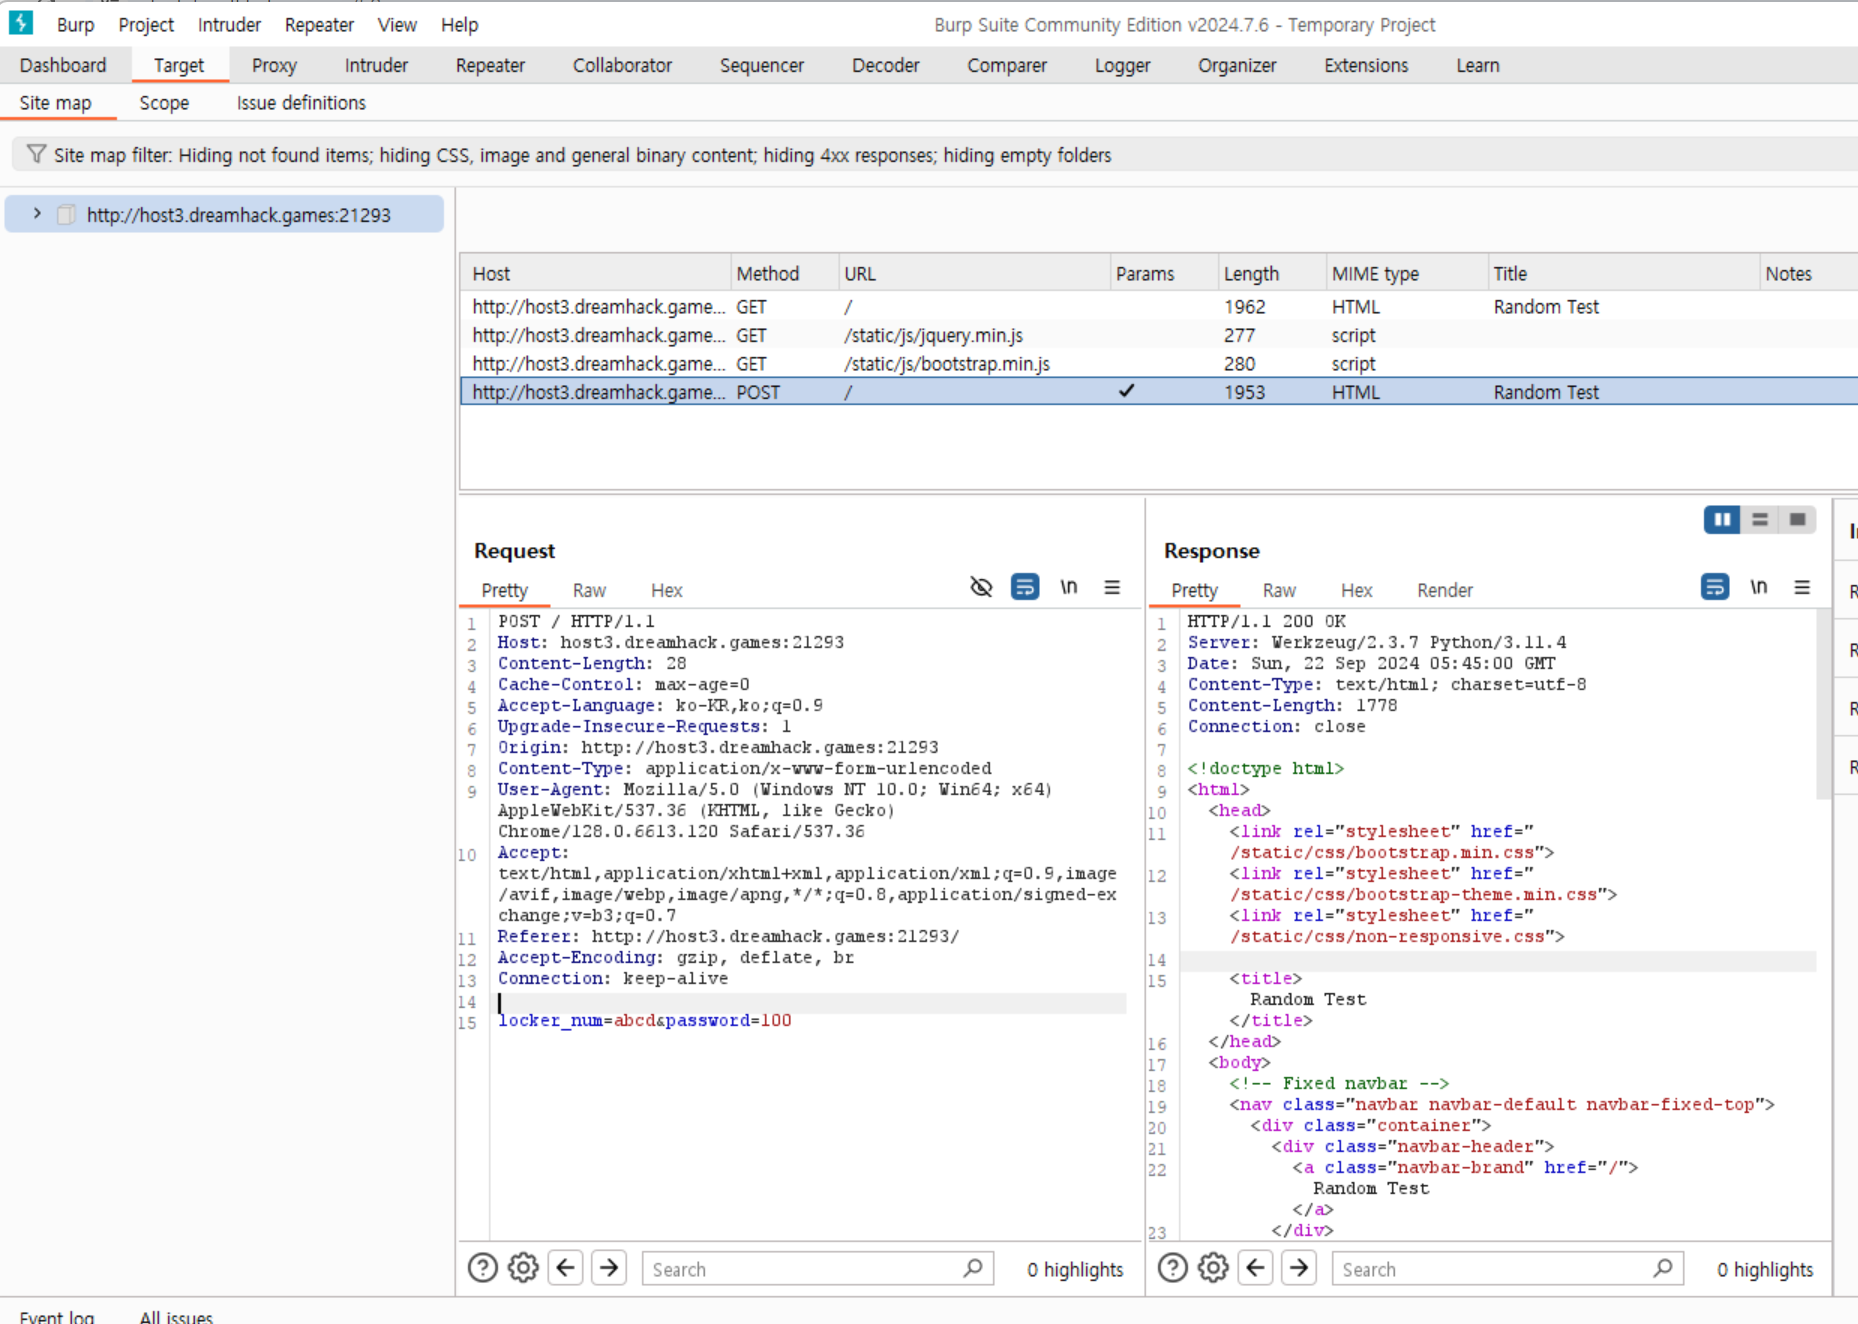Image resolution: width=1858 pixels, height=1324 pixels.
Task: Go to previous match in Response search
Action: [x=1256, y=1268]
